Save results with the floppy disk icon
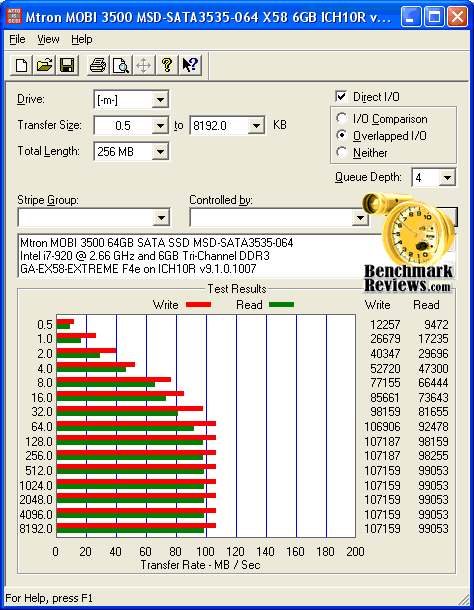The image size is (474, 610). [x=67, y=65]
